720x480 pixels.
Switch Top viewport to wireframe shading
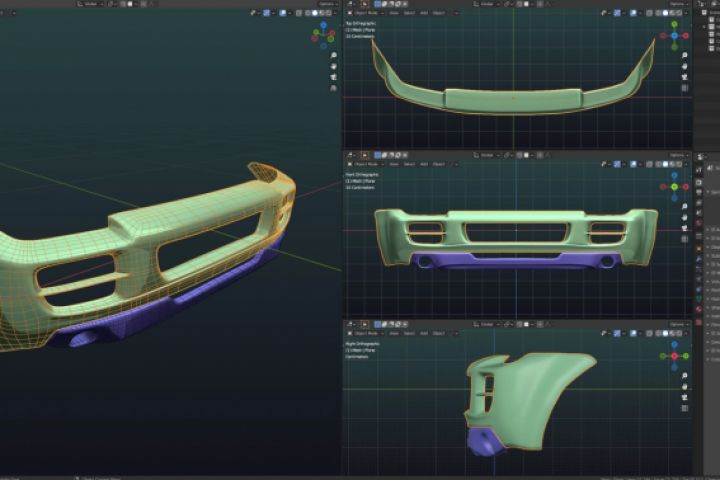(658, 13)
